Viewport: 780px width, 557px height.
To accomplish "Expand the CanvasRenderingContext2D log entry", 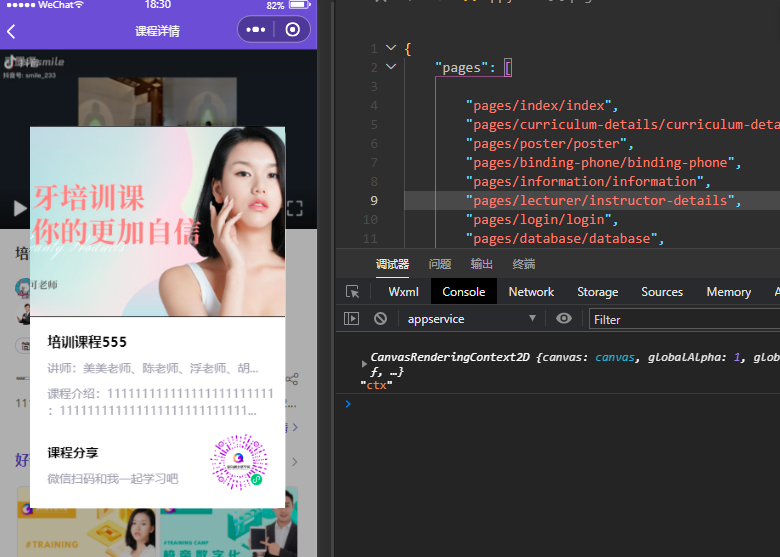I will pos(364,364).
